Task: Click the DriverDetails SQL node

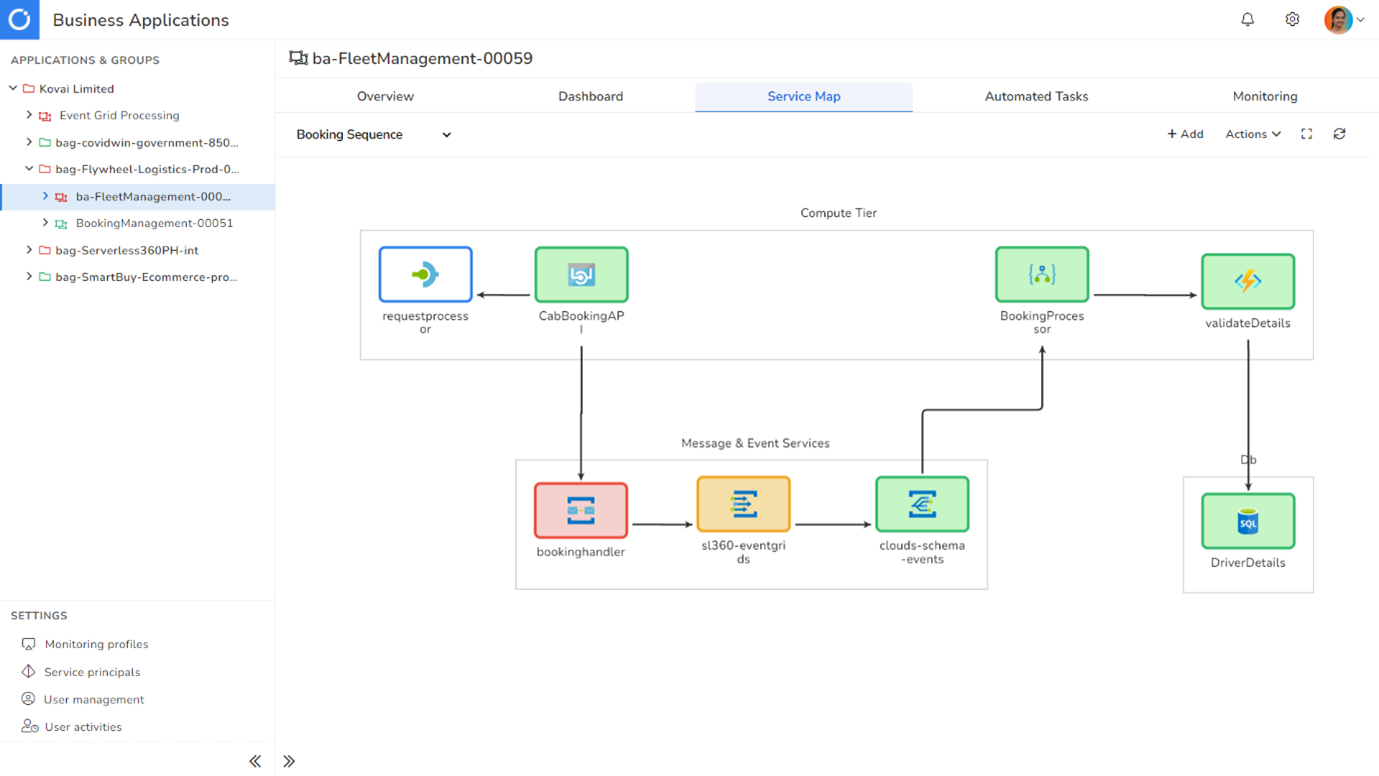Action: coord(1248,521)
